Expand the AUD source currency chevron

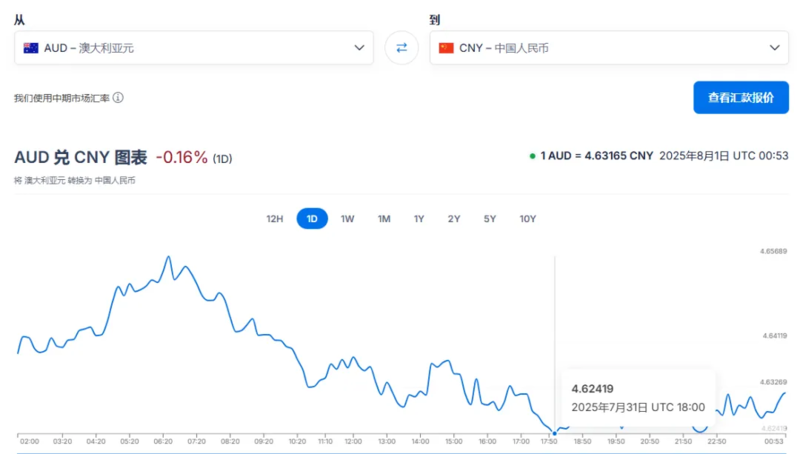click(x=359, y=47)
